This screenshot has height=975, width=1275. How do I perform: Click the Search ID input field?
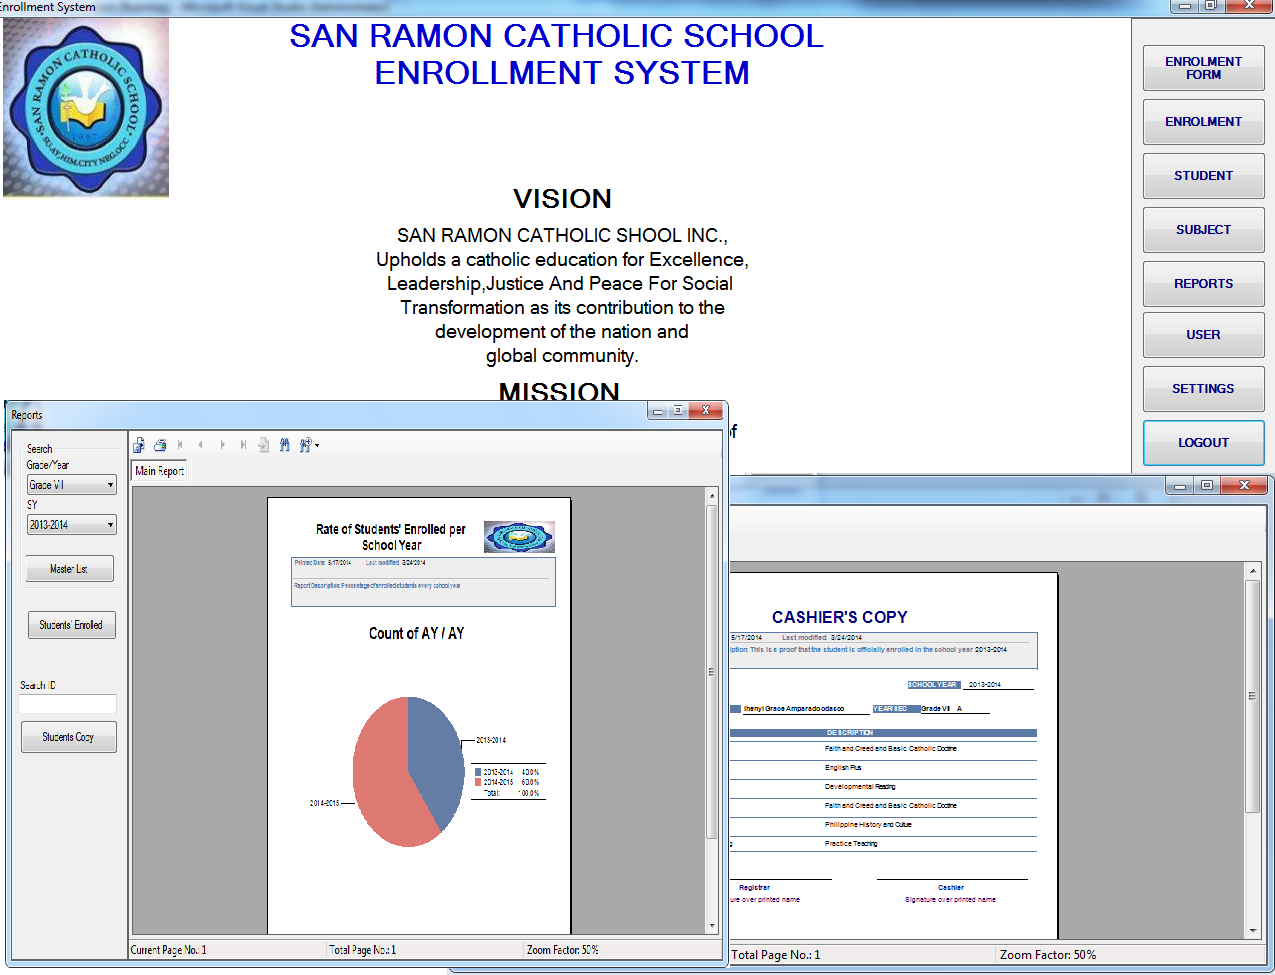pos(68,704)
